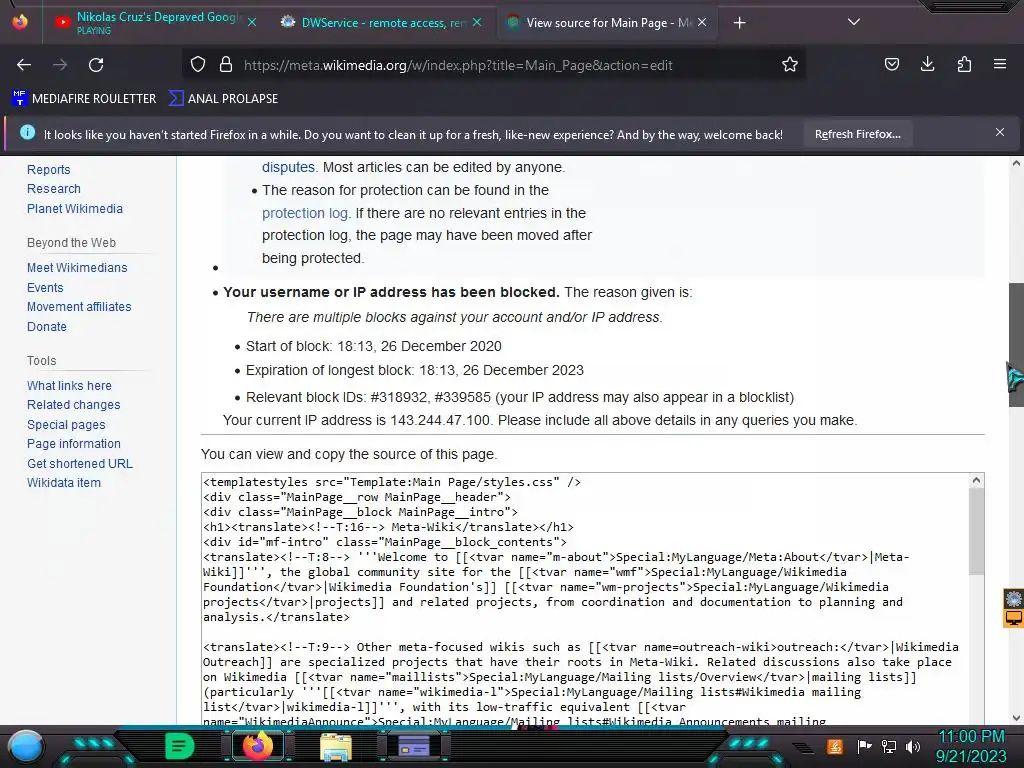This screenshot has width=1024, height=768.
Task: Open the Firefox downloads panel icon
Action: point(927,64)
